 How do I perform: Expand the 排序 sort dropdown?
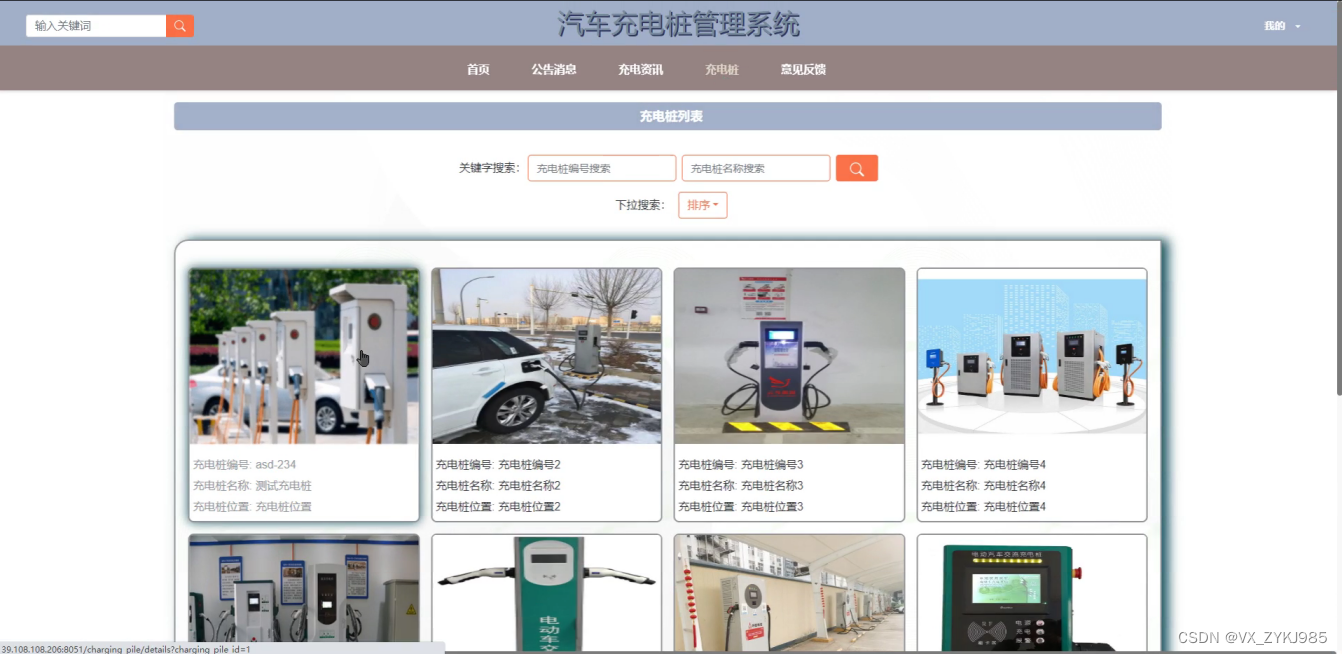click(x=703, y=205)
